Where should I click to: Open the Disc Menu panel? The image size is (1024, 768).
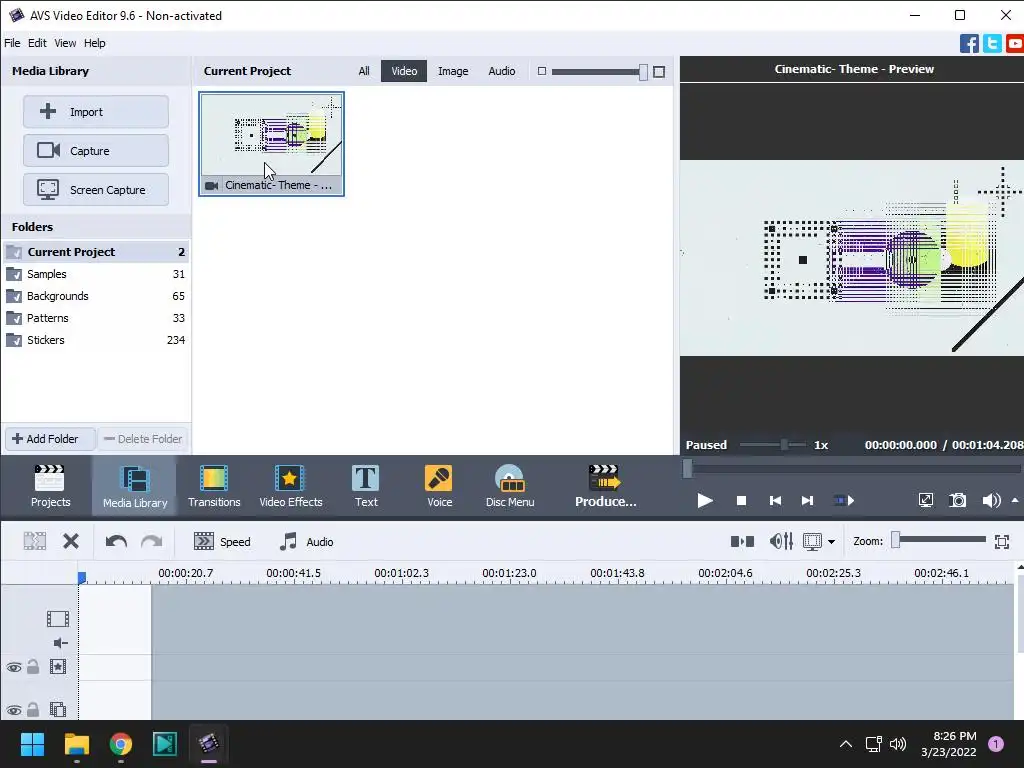pos(510,486)
